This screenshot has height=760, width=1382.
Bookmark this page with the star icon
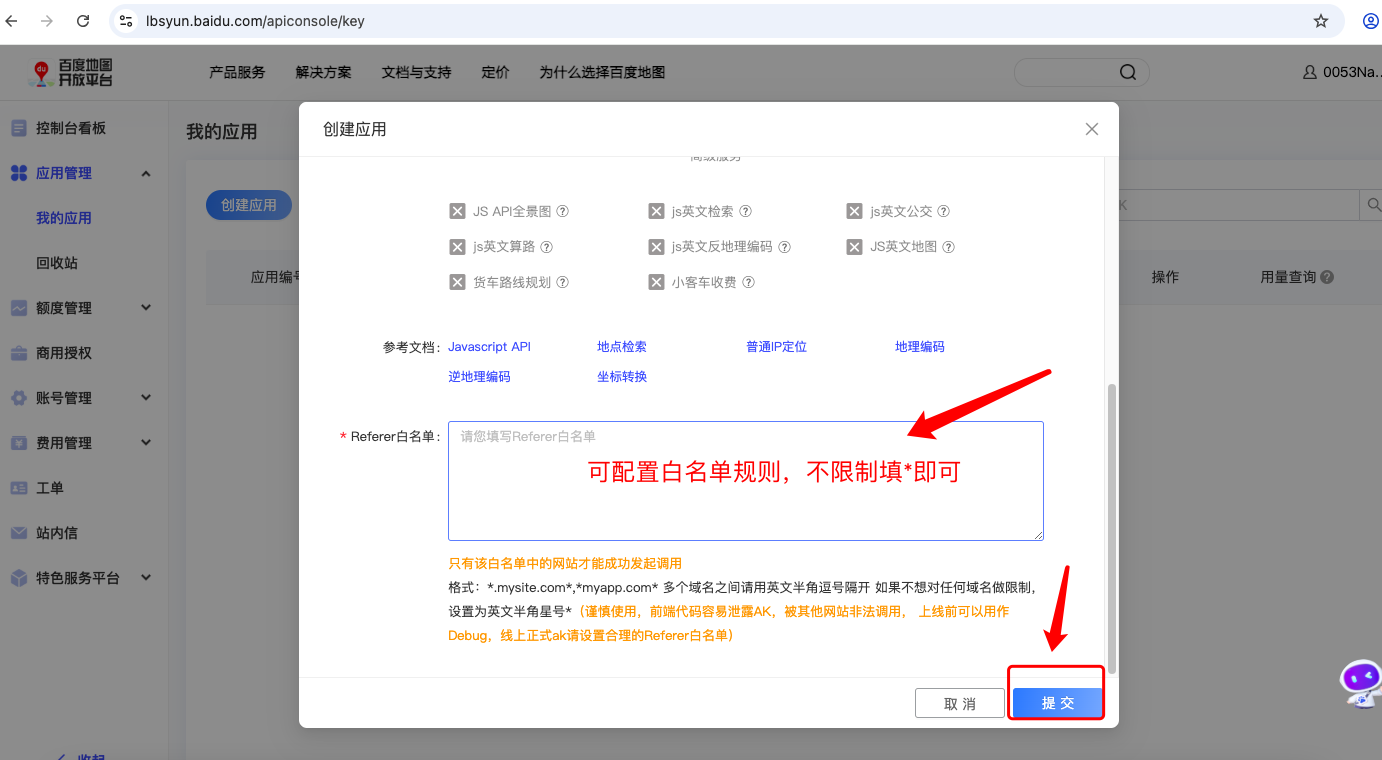pos(1321,20)
